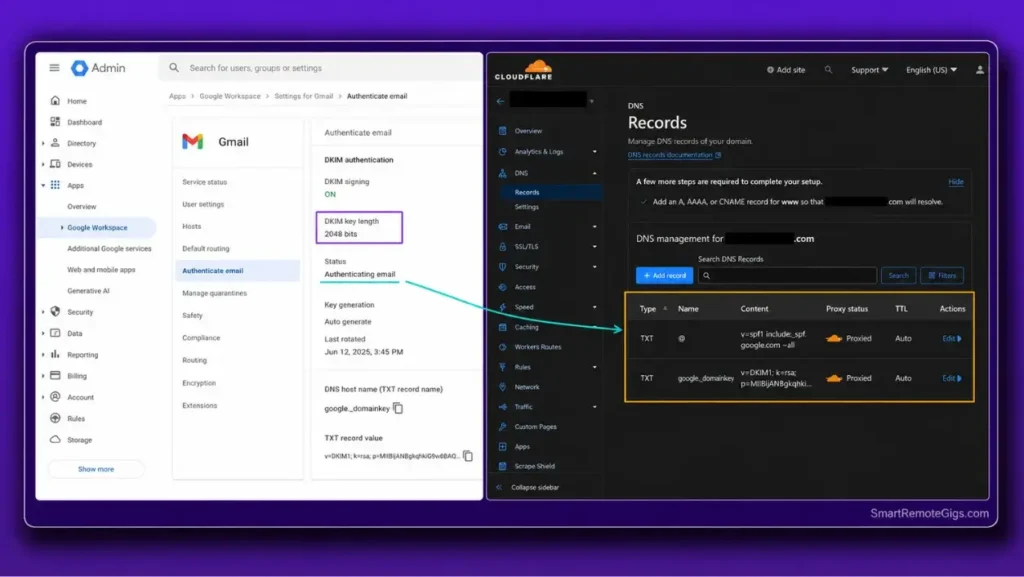Screen dimensions: 1024x577
Task: Click the Google Admin logo
Action: coord(98,68)
